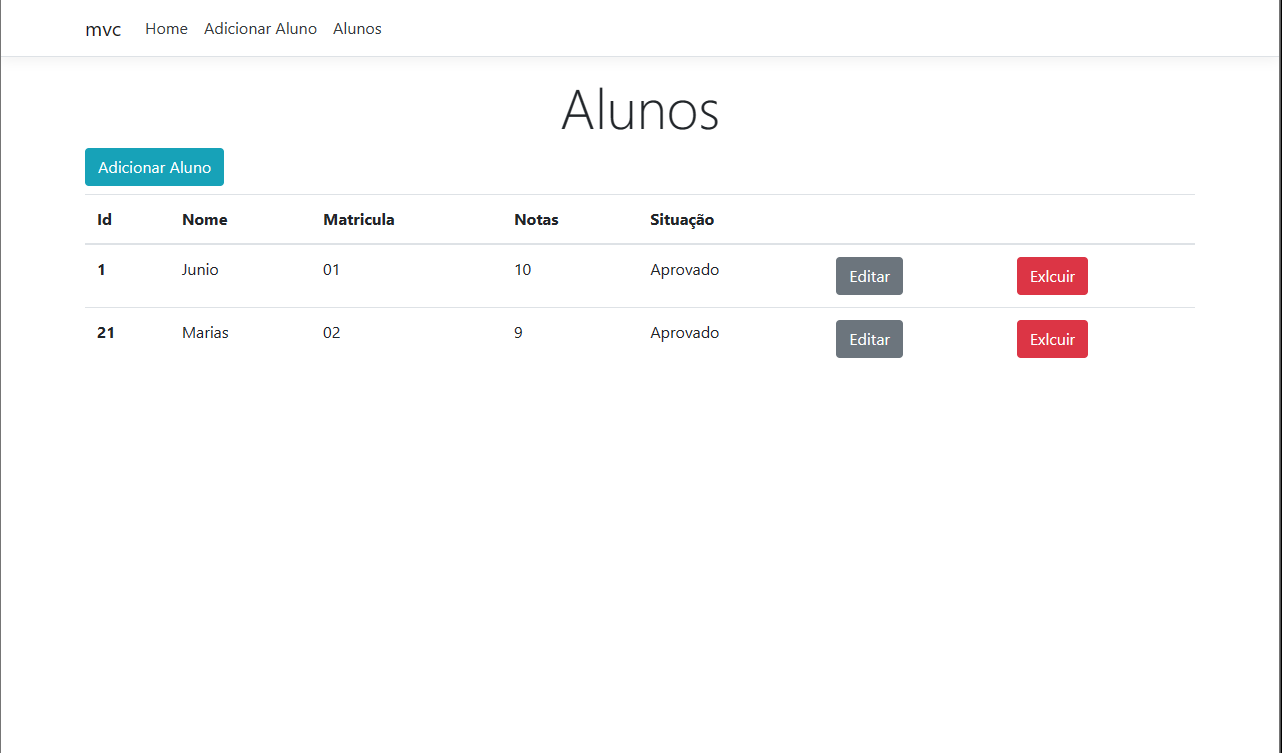Click the matricula 02 for Marias
This screenshot has width=1282, height=753.
(332, 332)
